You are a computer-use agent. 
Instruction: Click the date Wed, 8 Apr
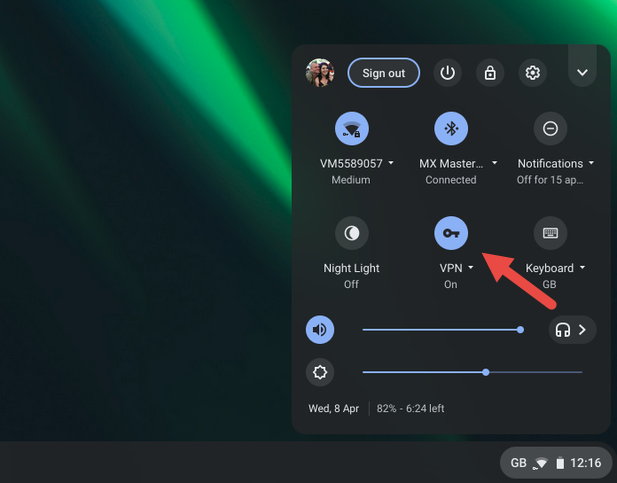click(334, 408)
